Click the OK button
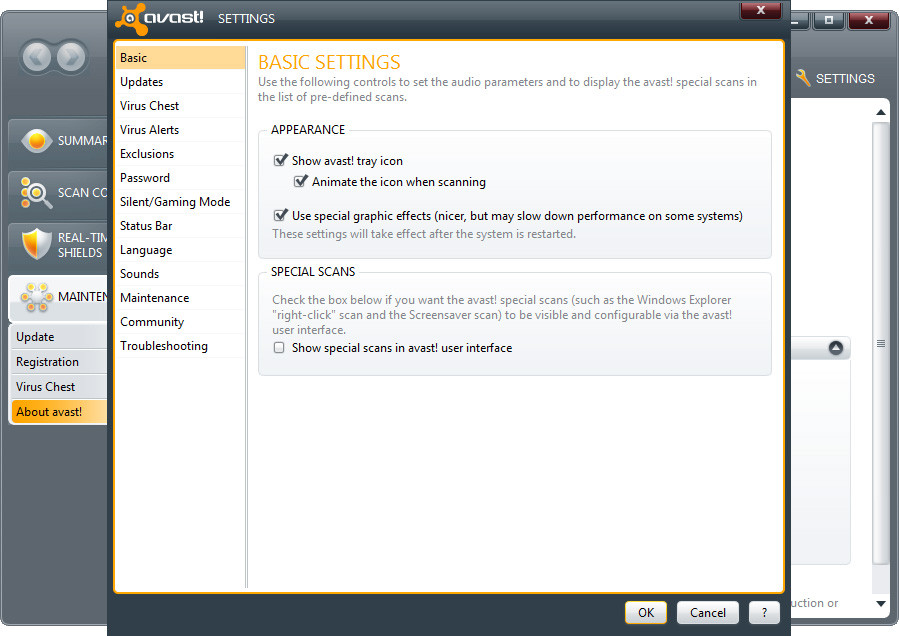This screenshot has height=636, width=899. (646, 612)
